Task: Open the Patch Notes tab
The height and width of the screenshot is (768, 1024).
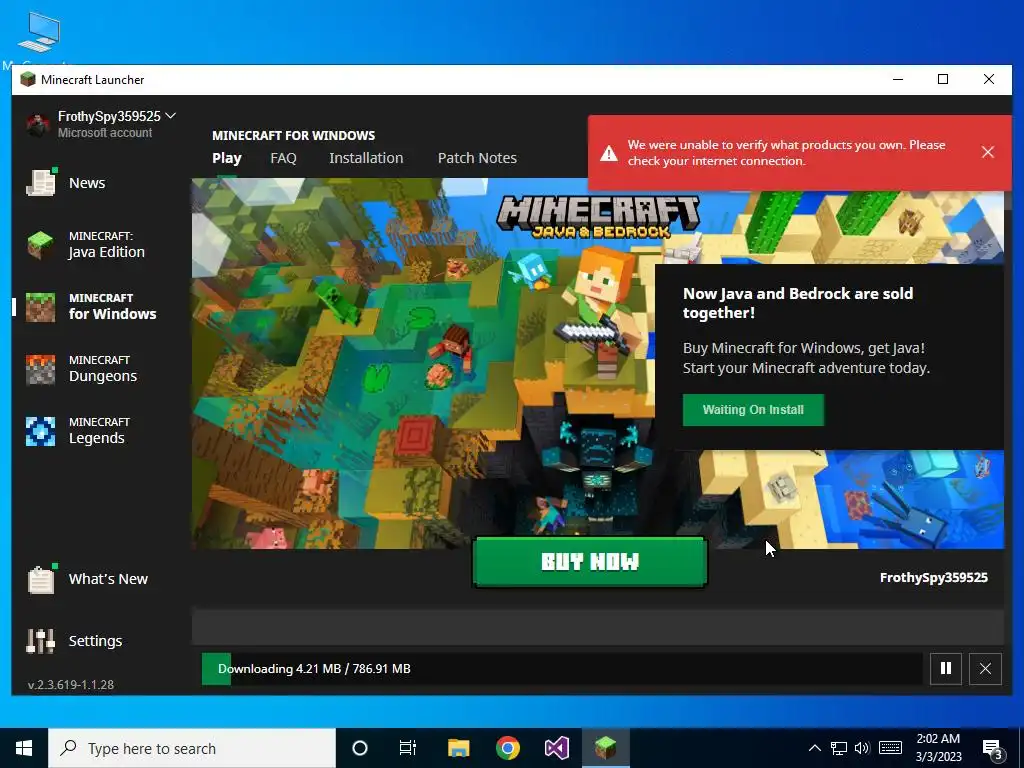Action: click(x=477, y=158)
